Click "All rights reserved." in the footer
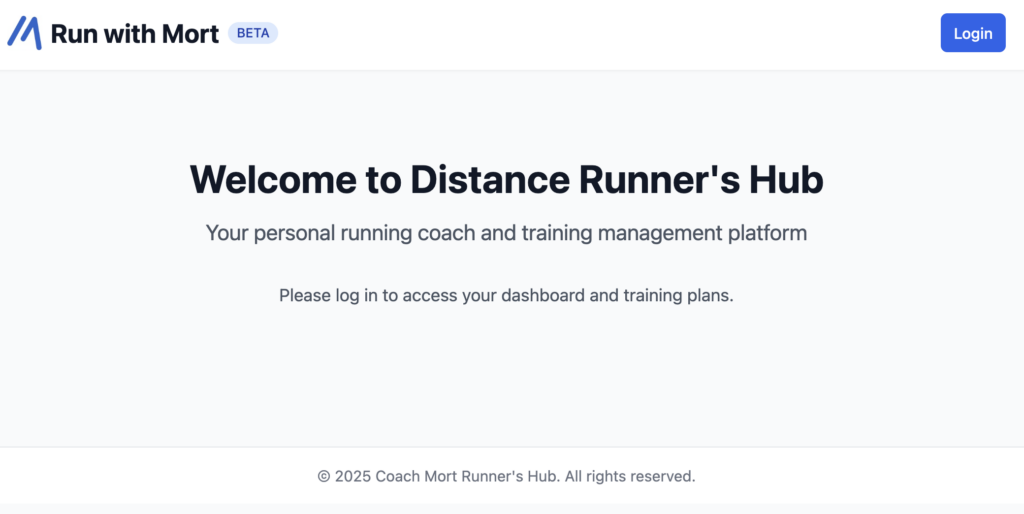 [630, 476]
